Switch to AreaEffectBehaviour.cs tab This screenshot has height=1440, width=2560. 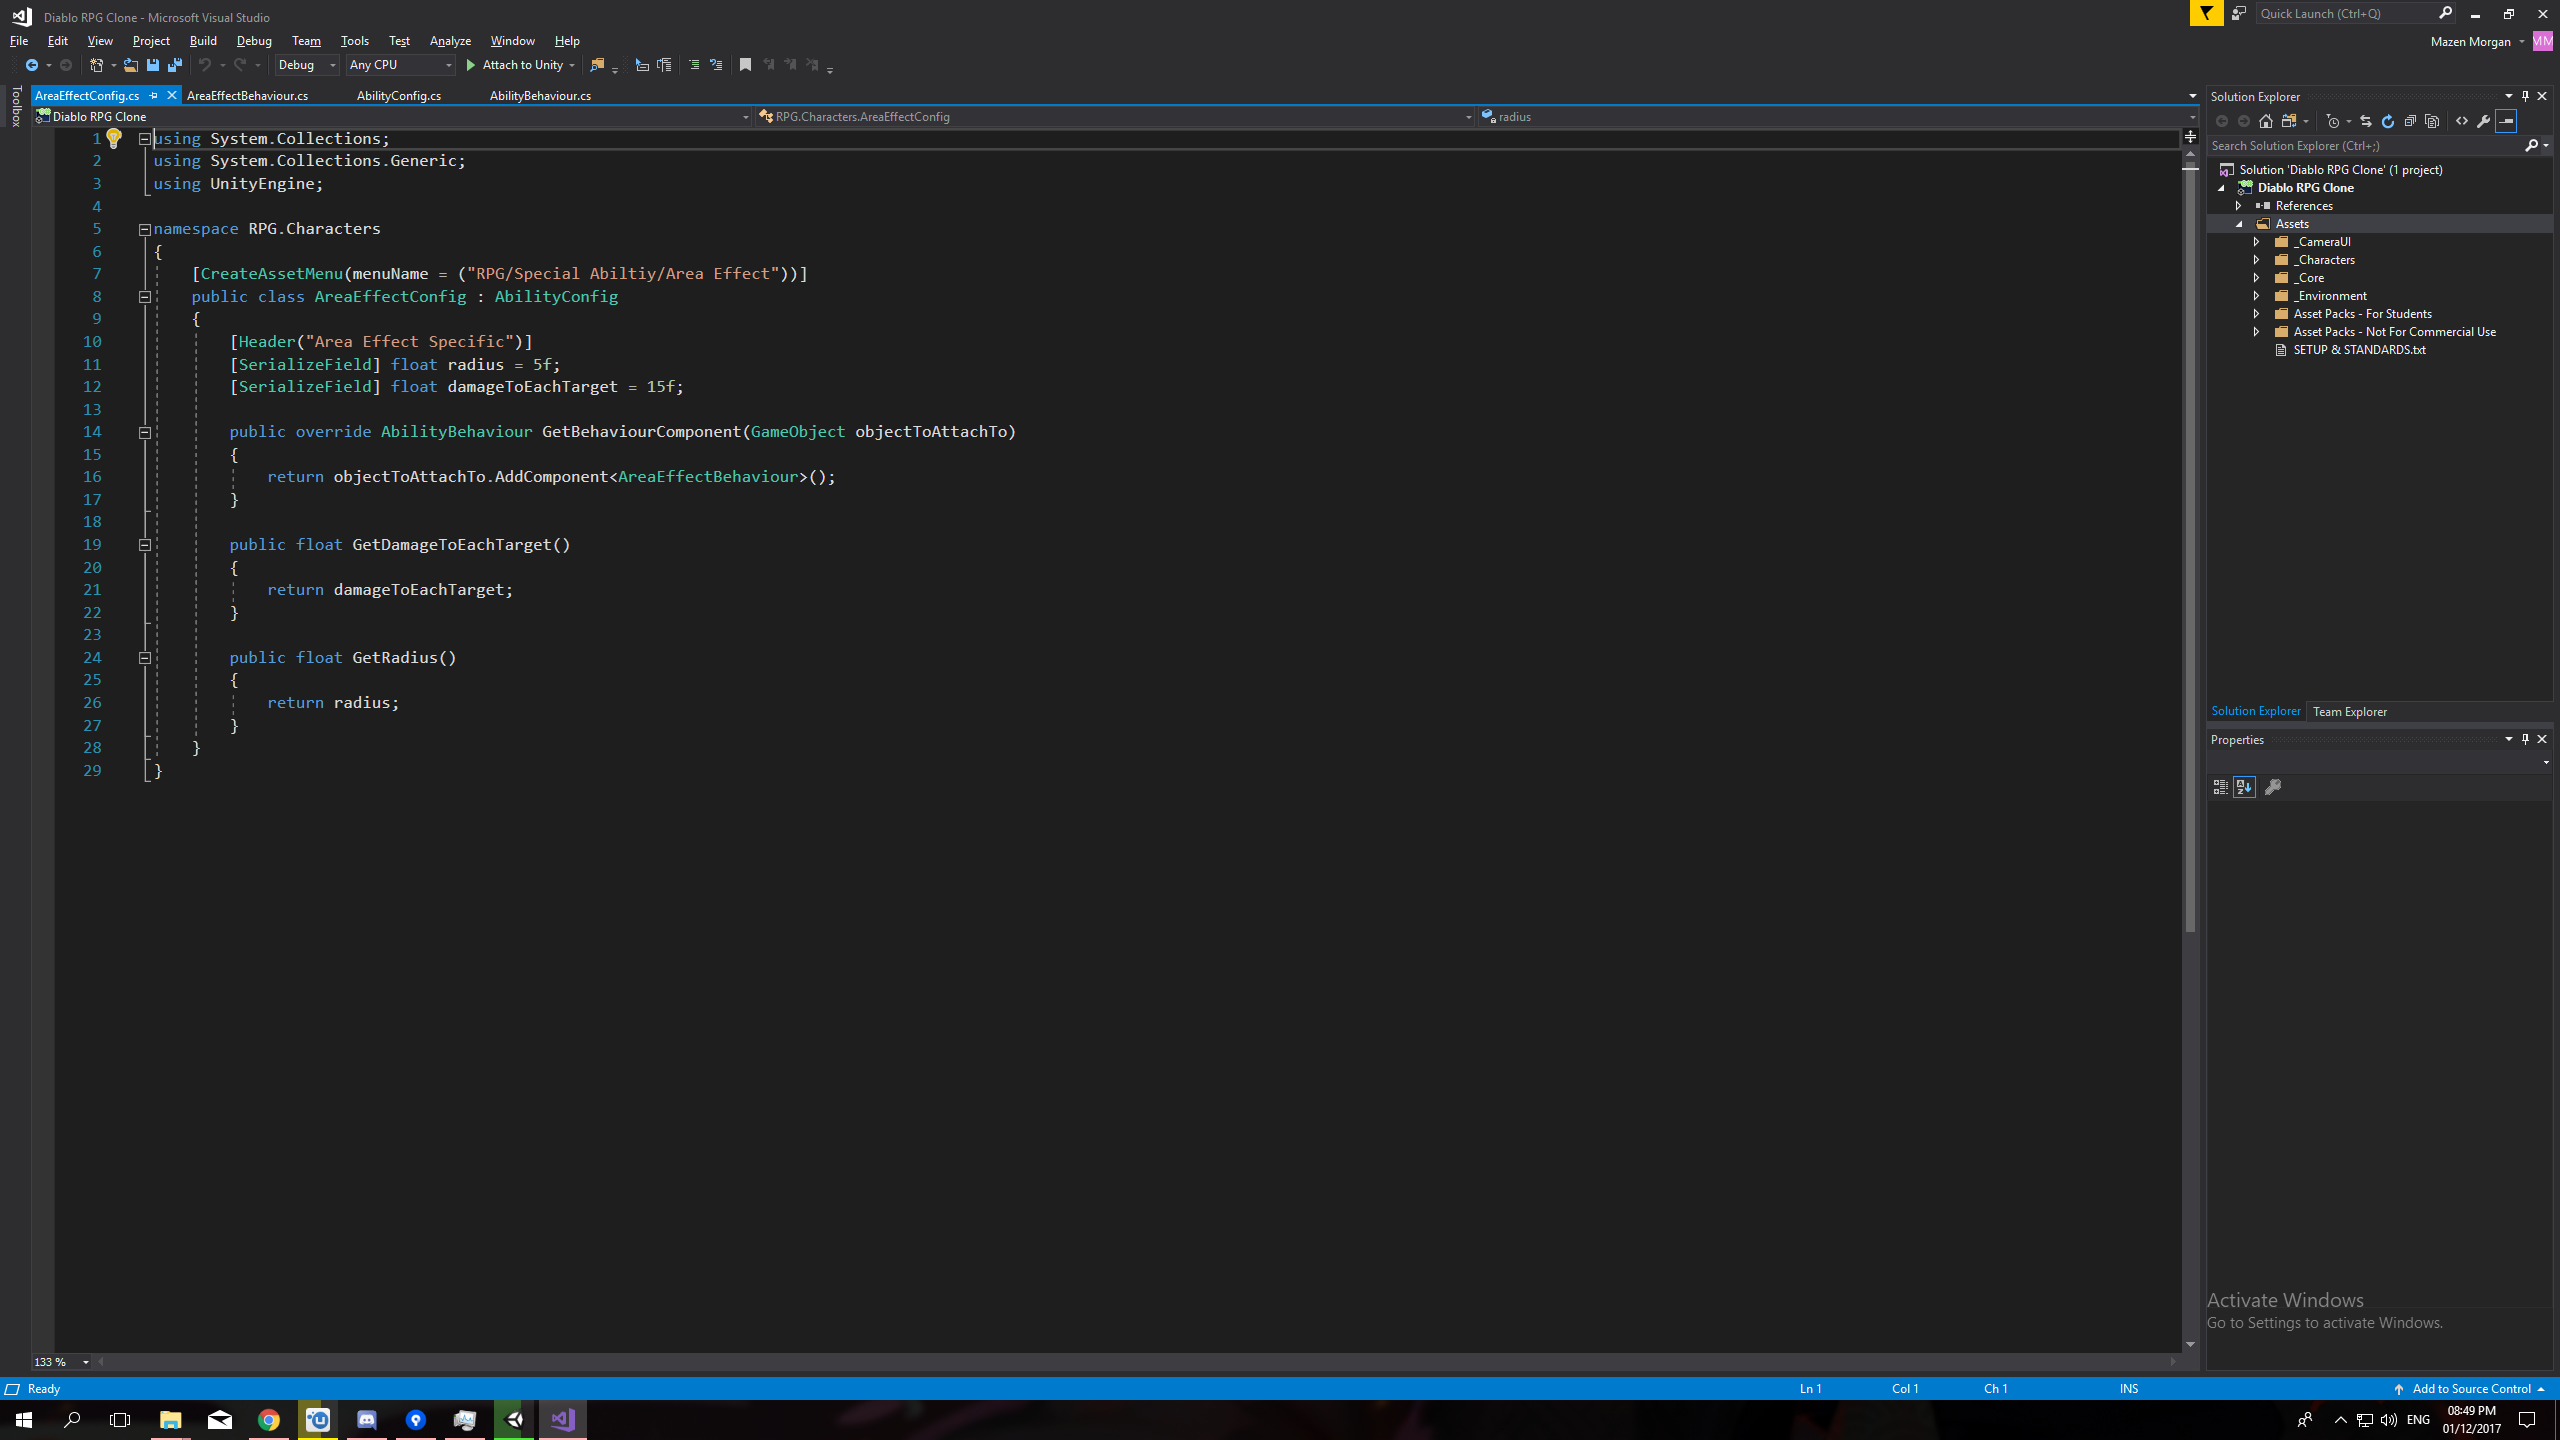(x=247, y=96)
